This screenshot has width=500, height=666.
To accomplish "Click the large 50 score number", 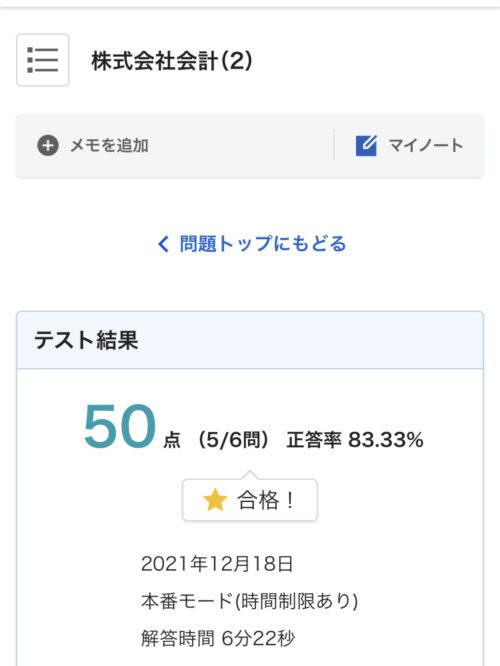I will click(x=119, y=426).
